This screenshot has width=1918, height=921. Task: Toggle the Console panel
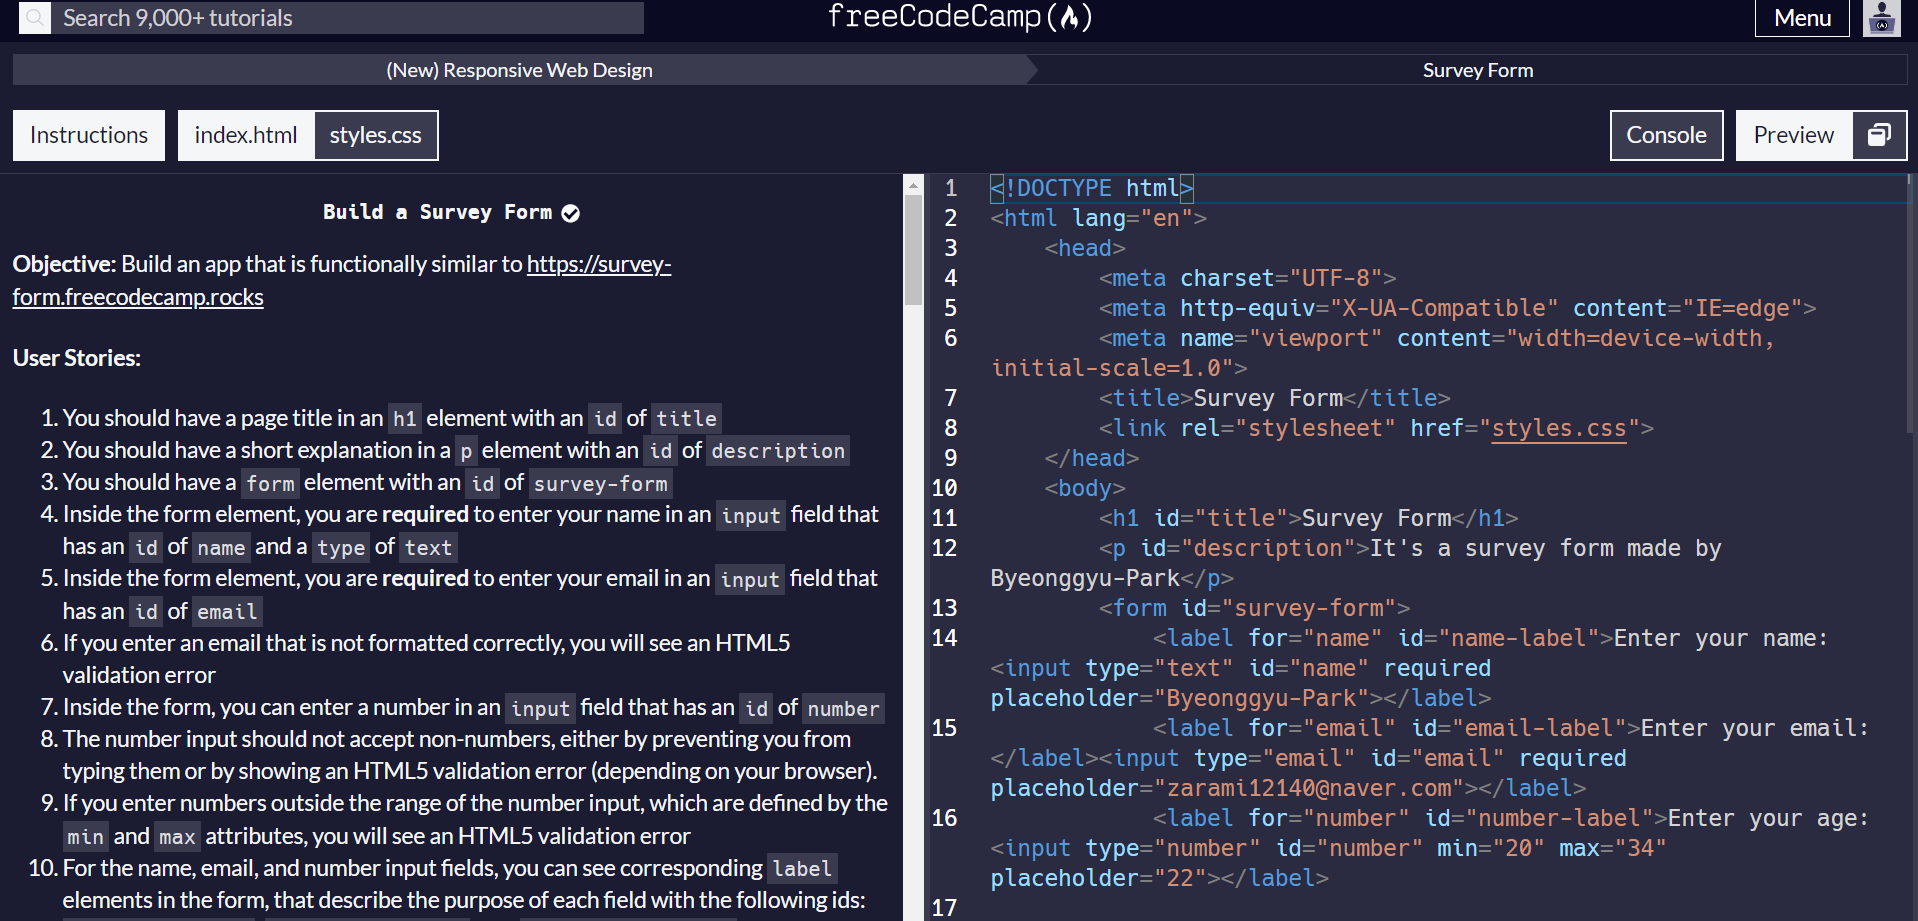(x=1666, y=135)
